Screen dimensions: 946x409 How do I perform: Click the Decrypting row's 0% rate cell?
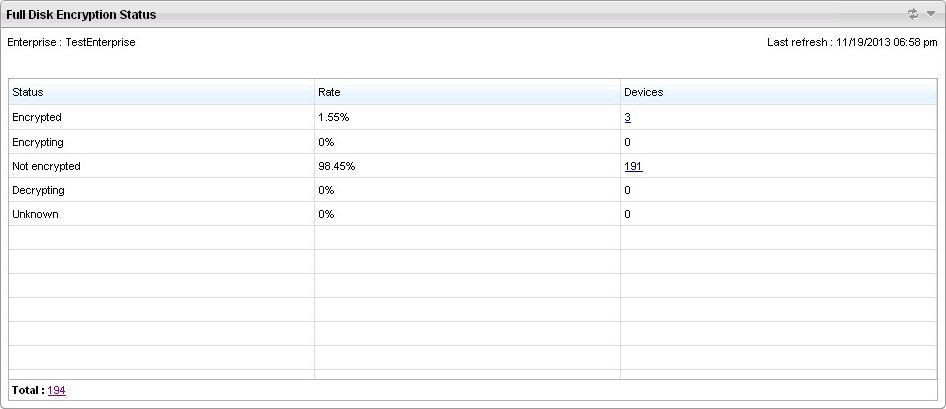click(326, 190)
